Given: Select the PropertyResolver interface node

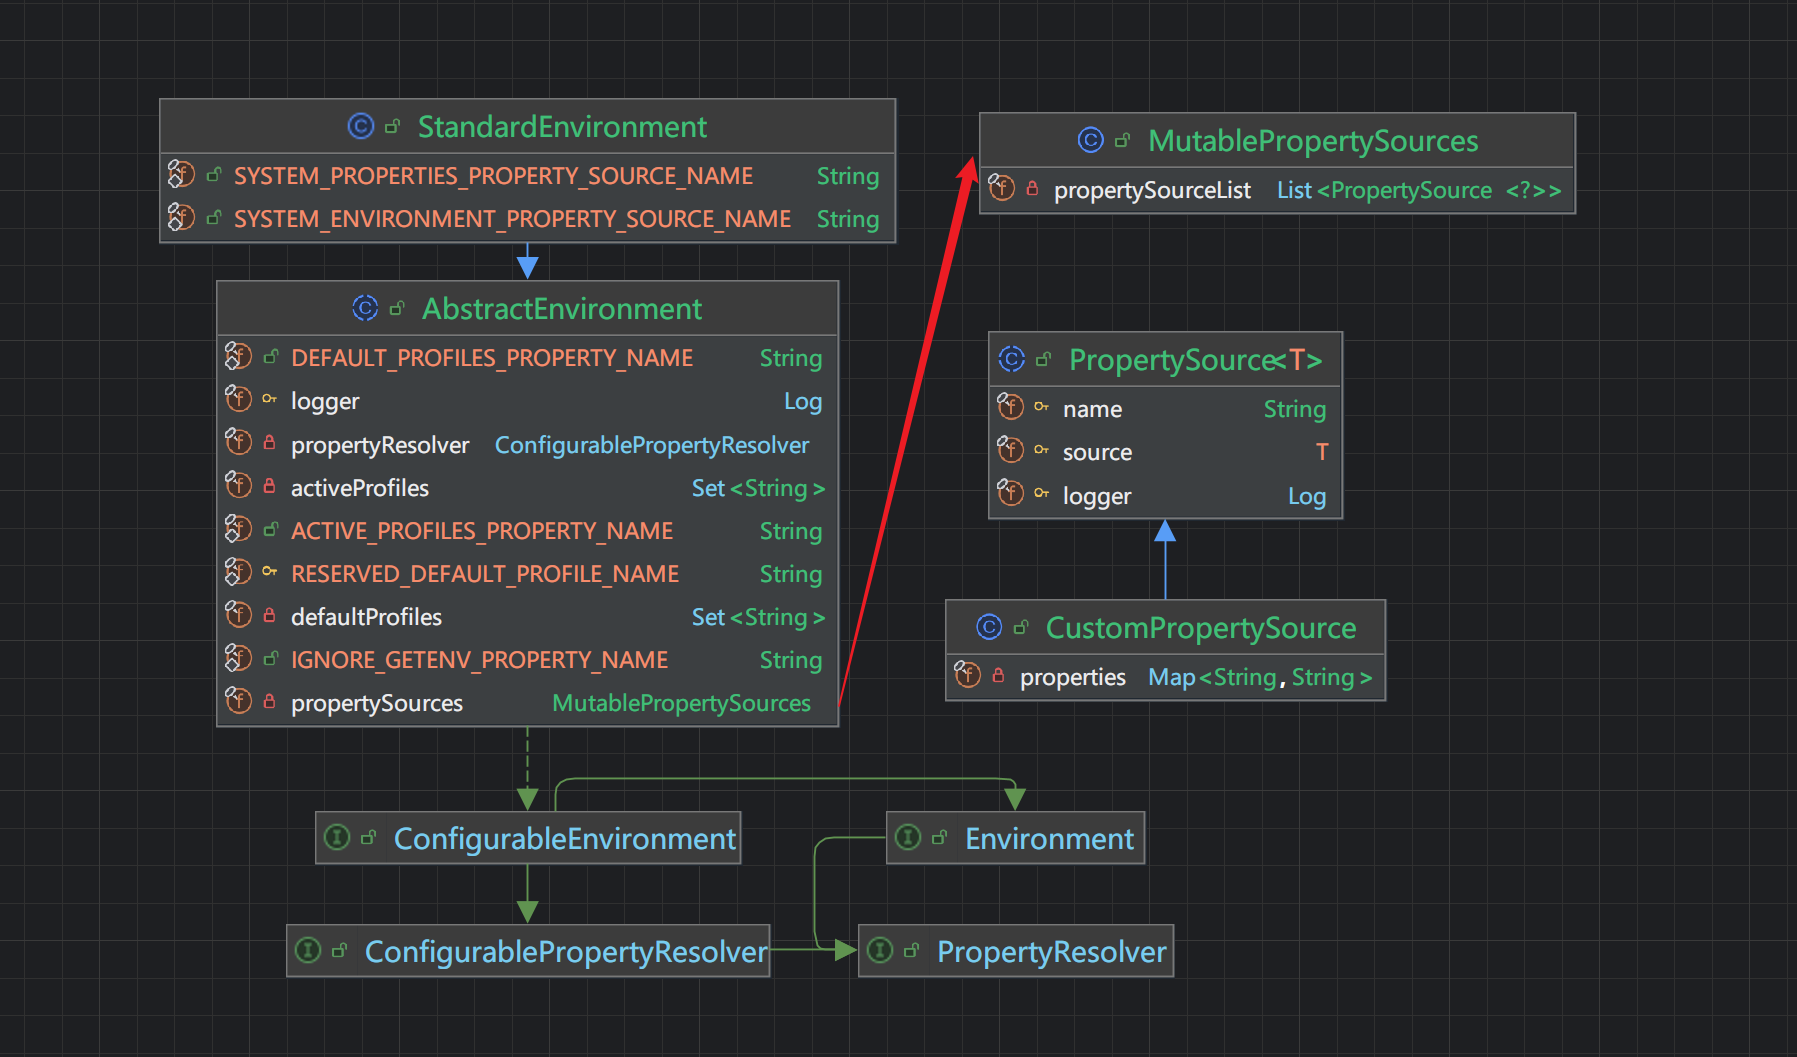Looking at the screenshot, I should pos(1016,951).
